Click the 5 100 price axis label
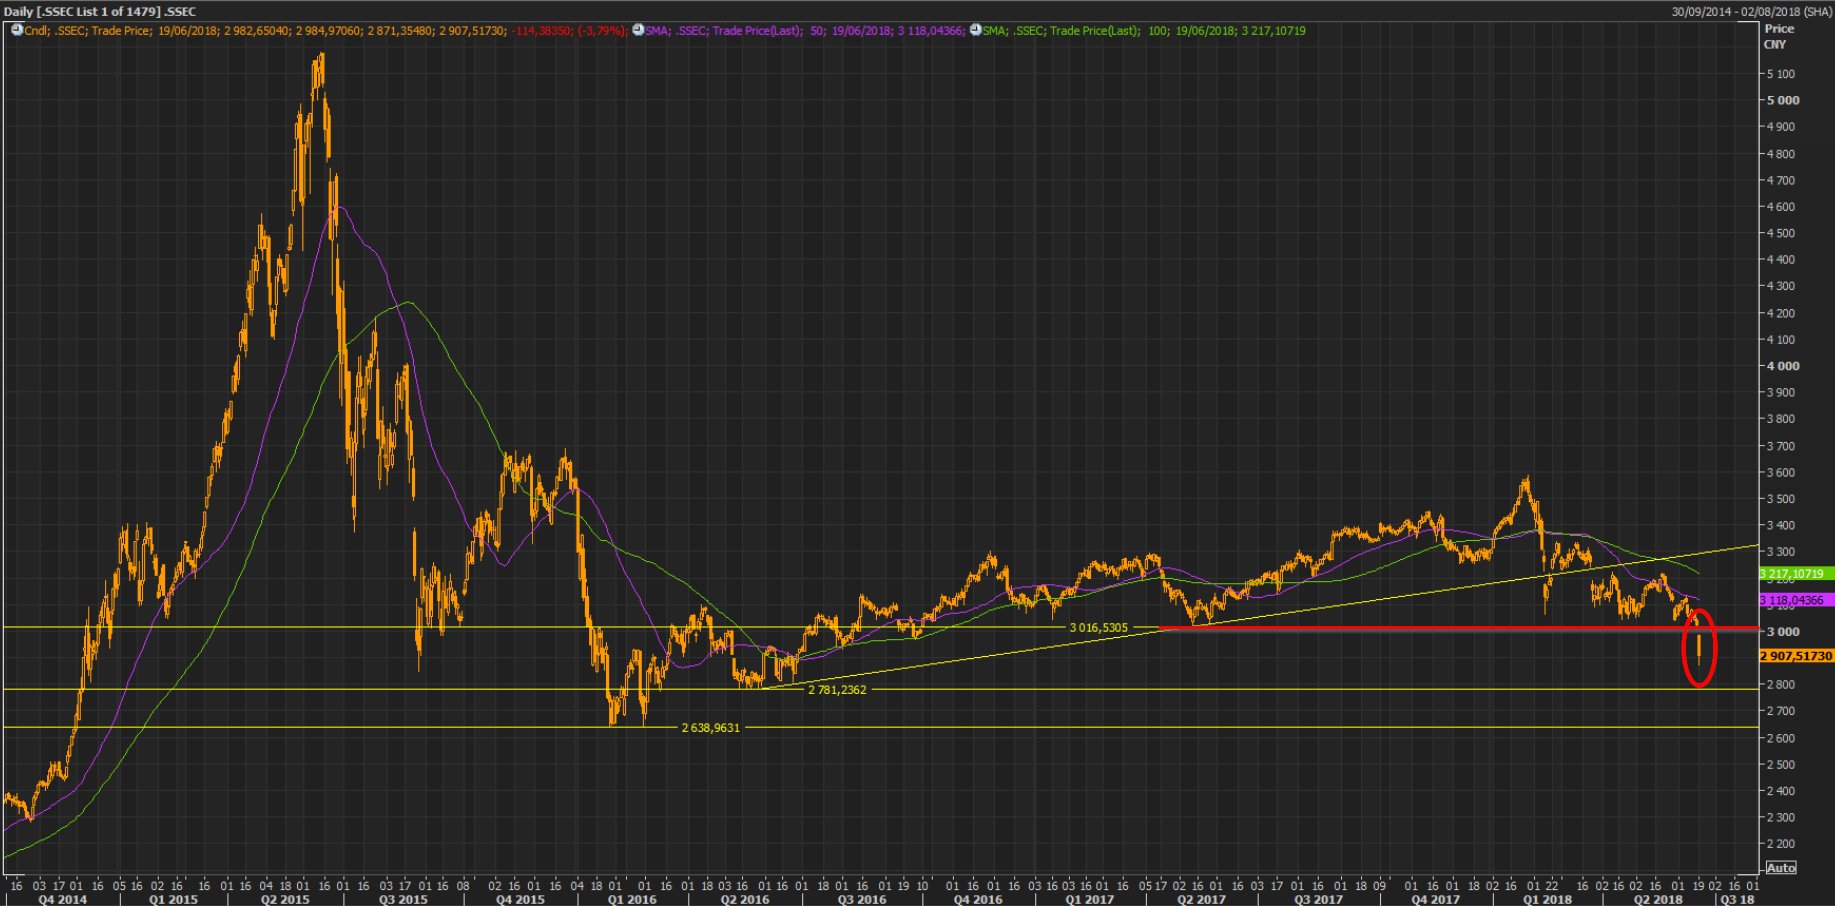1835x906 pixels. [1781, 74]
